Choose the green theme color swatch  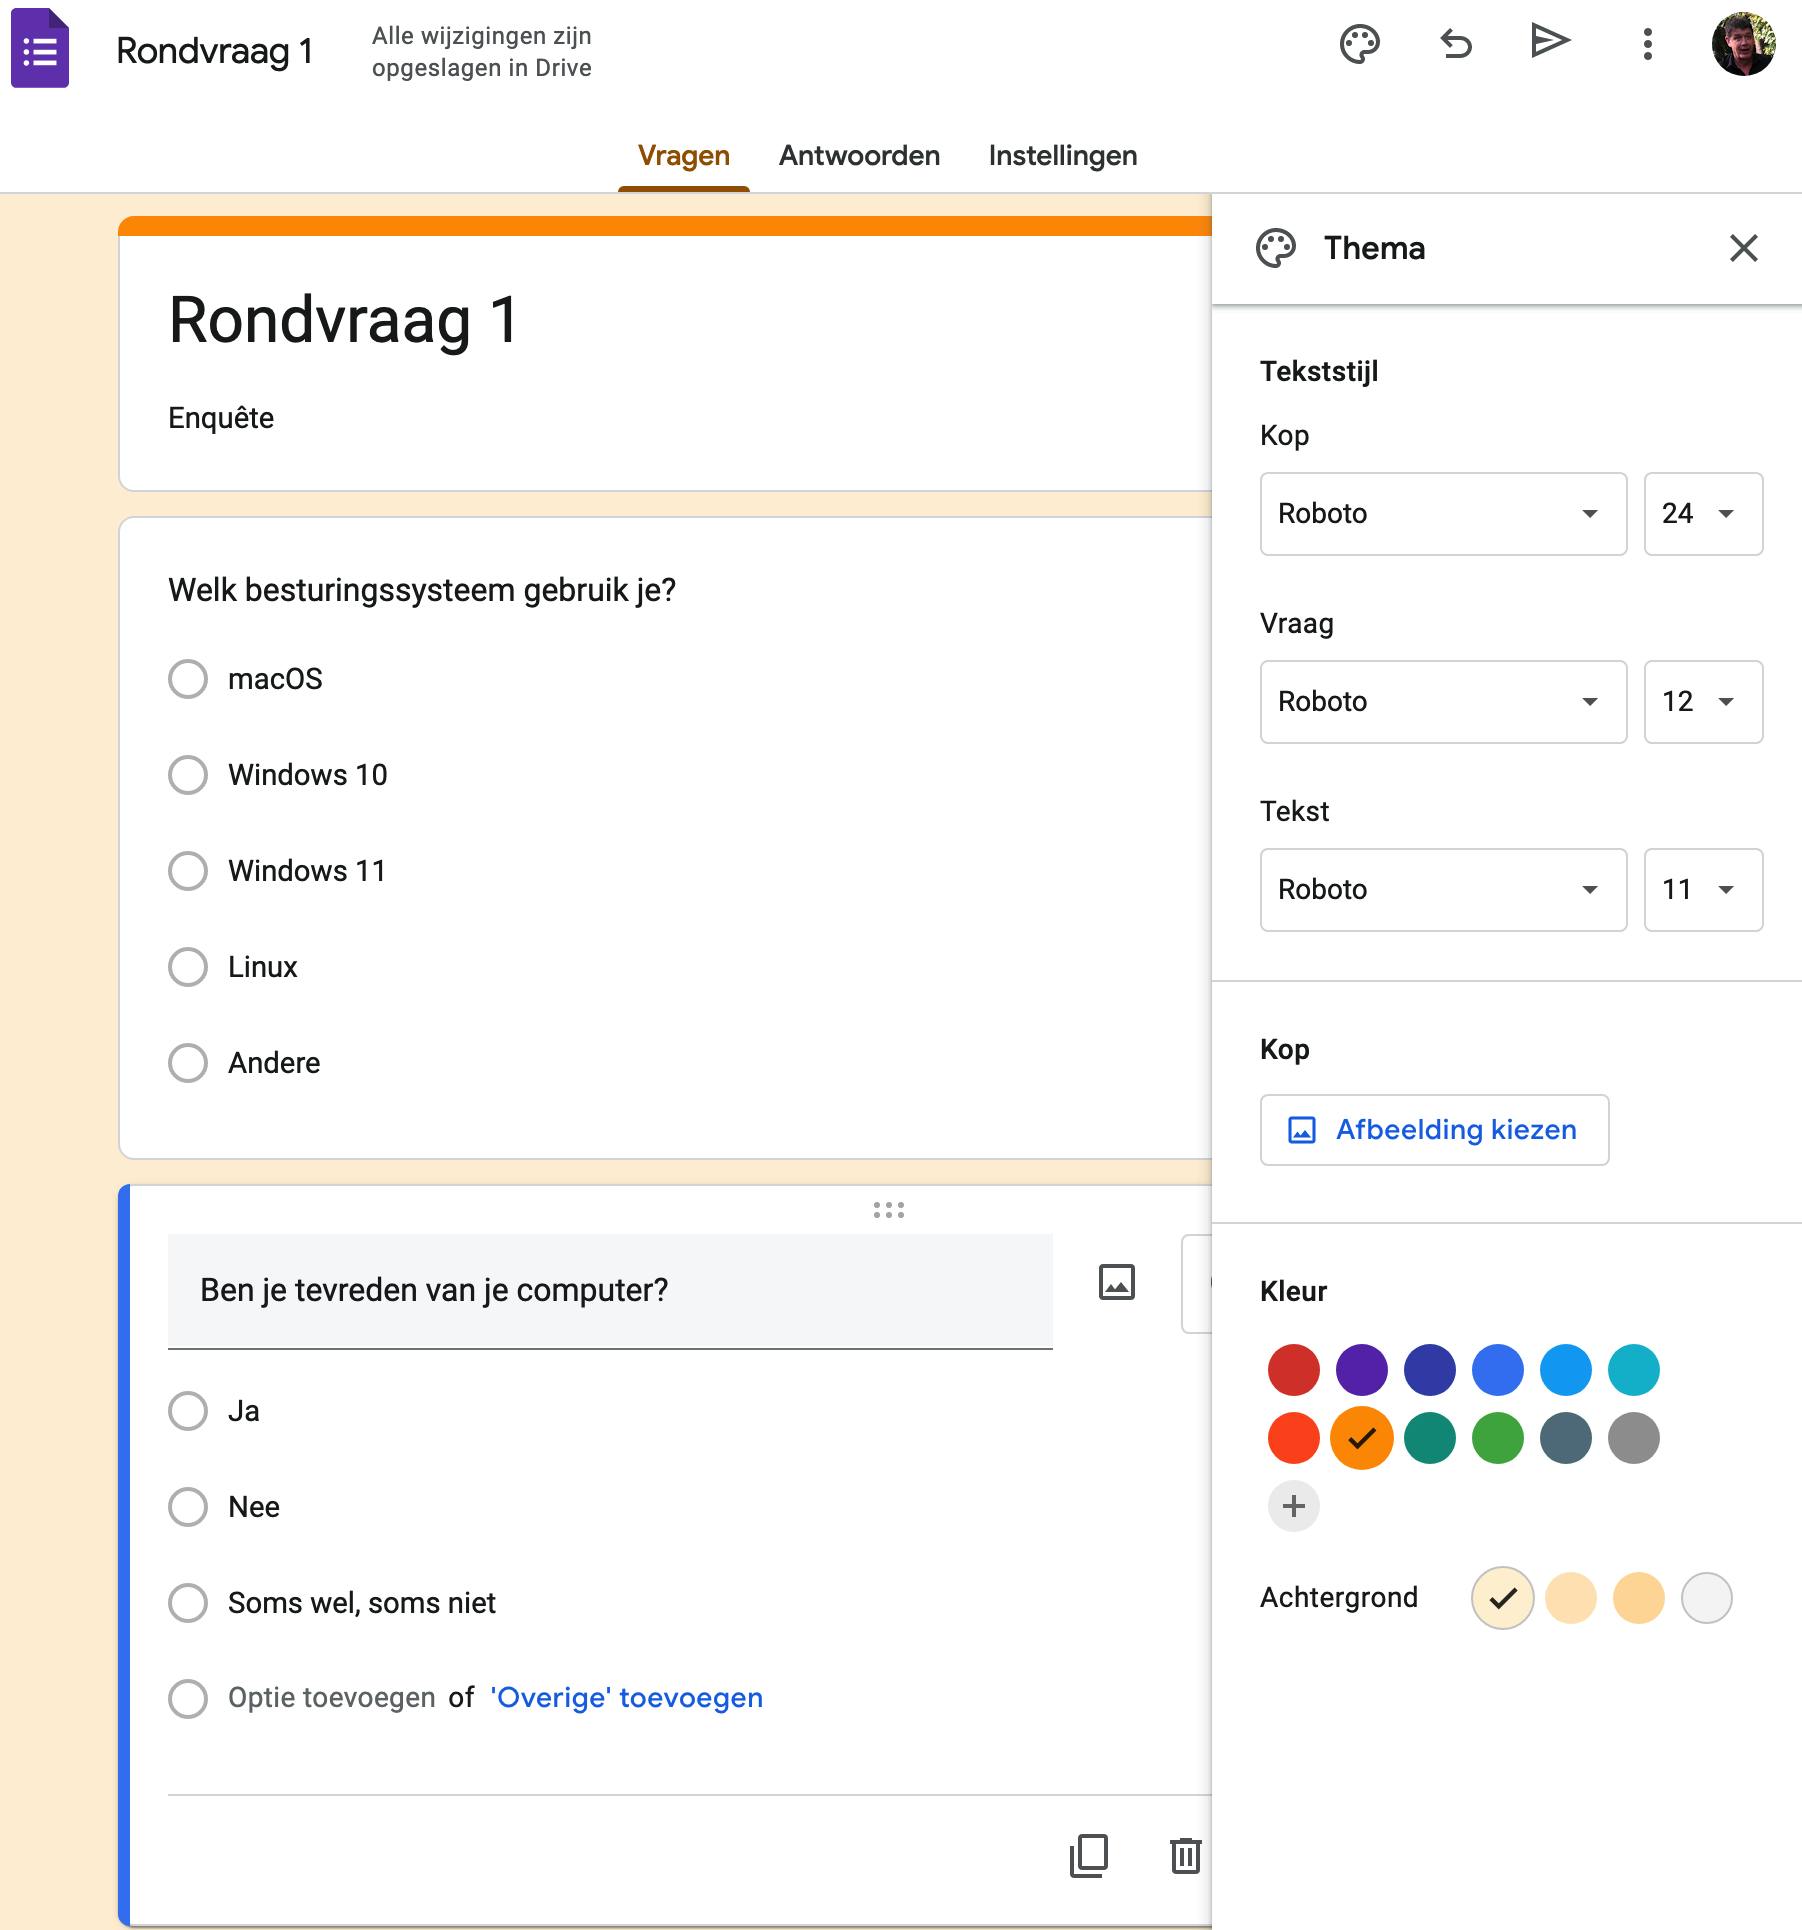pos(1497,1438)
